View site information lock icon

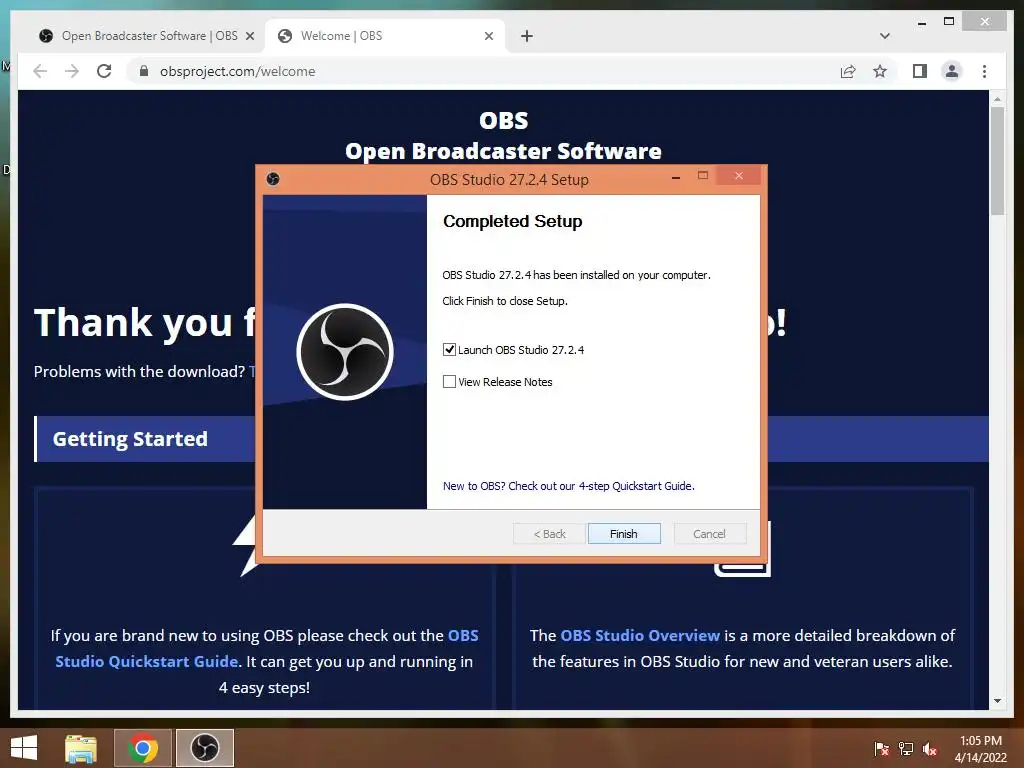[144, 71]
